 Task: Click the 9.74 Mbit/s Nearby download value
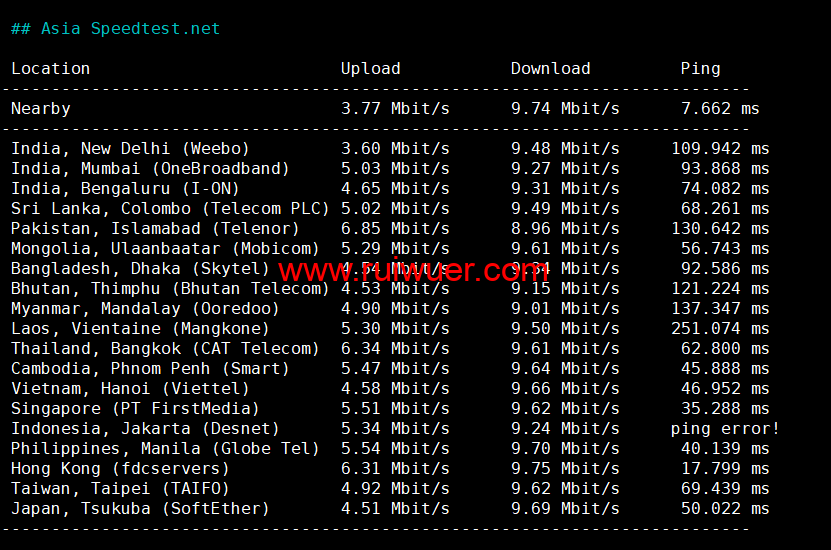(565, 108)
